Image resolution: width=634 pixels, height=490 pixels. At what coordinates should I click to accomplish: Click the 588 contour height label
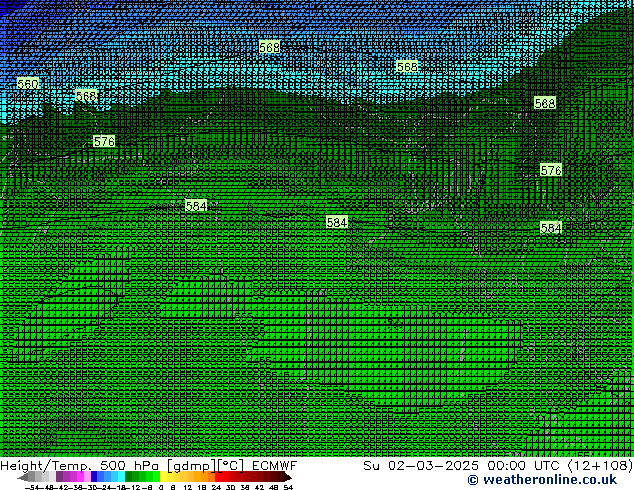coord(545,103)
